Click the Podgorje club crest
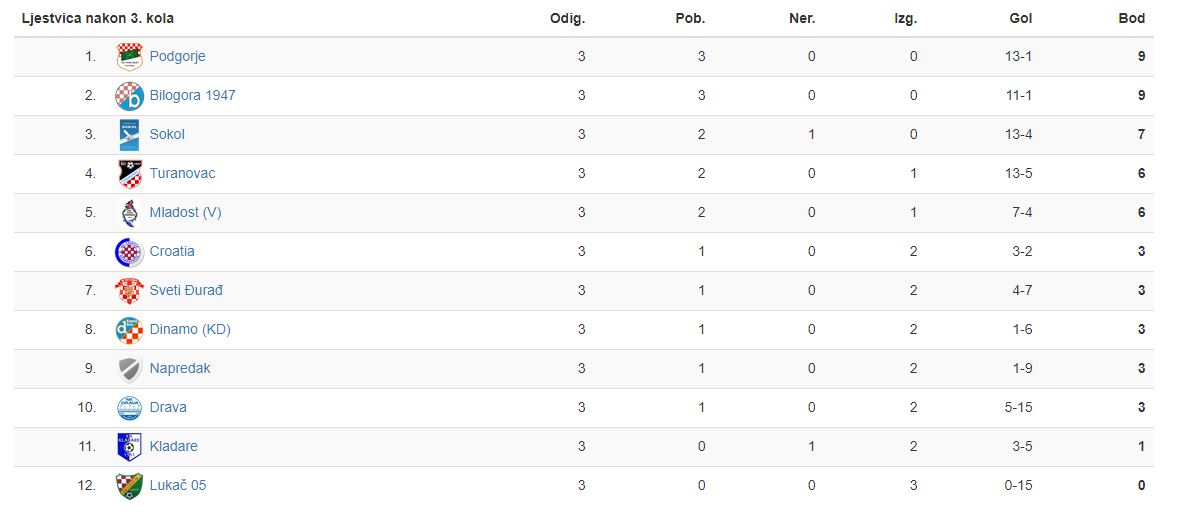1184x512 pixels. [129, 57]
